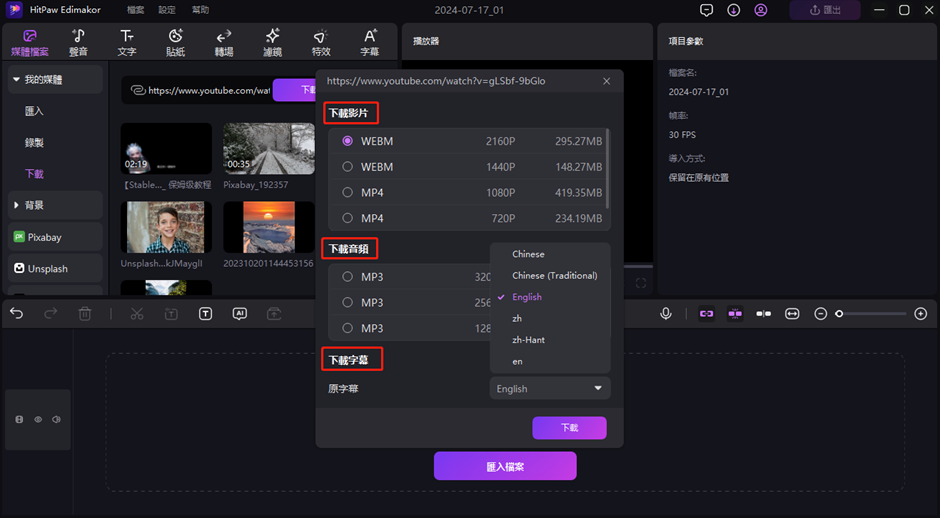Click the 匯入檔案 import file button
This screenshot has width=940, height=518.
(505, 466)
